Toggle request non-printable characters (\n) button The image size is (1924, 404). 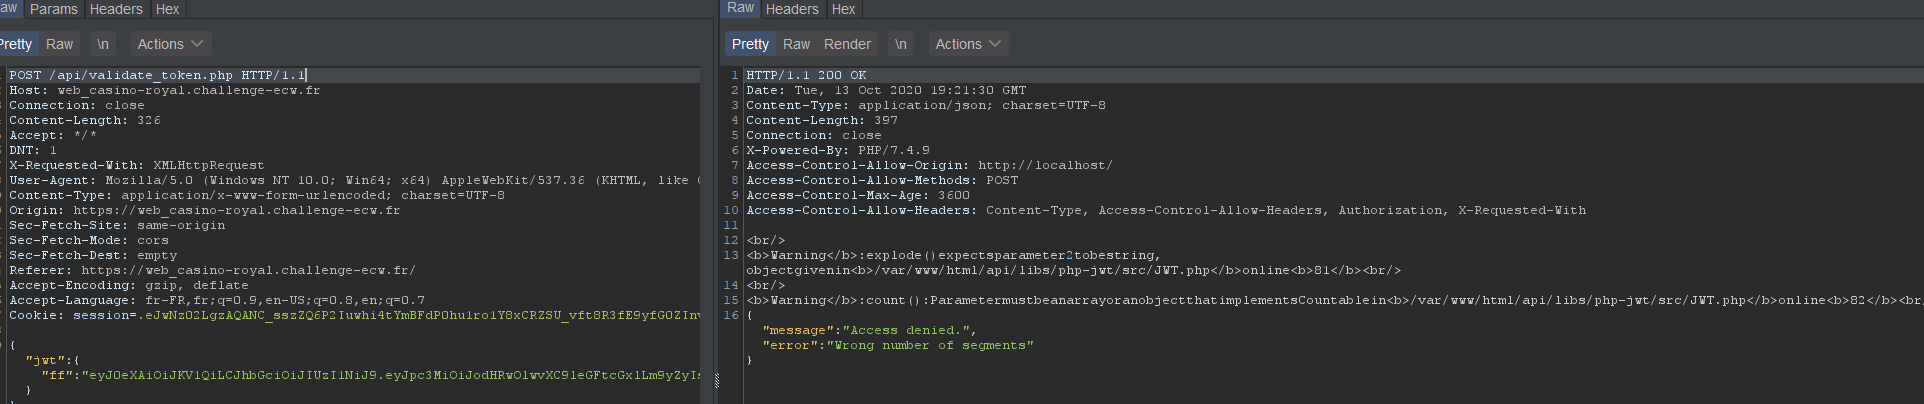(x=103, y=44)
